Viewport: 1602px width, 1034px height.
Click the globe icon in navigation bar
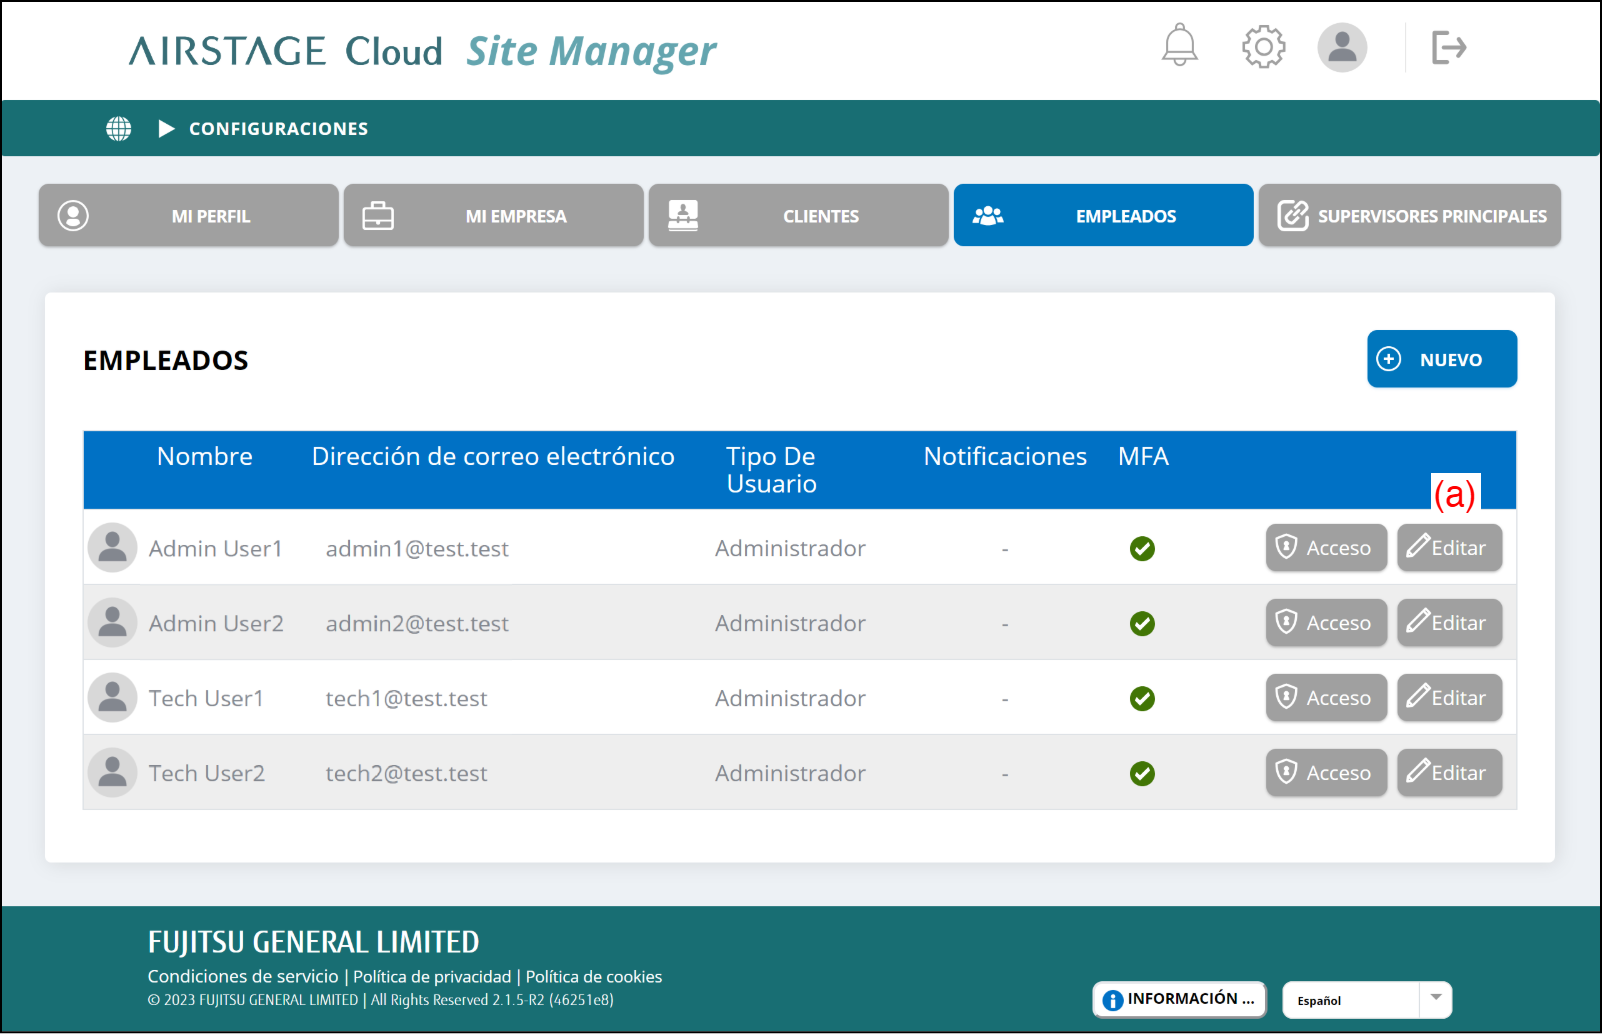point(119,129)
